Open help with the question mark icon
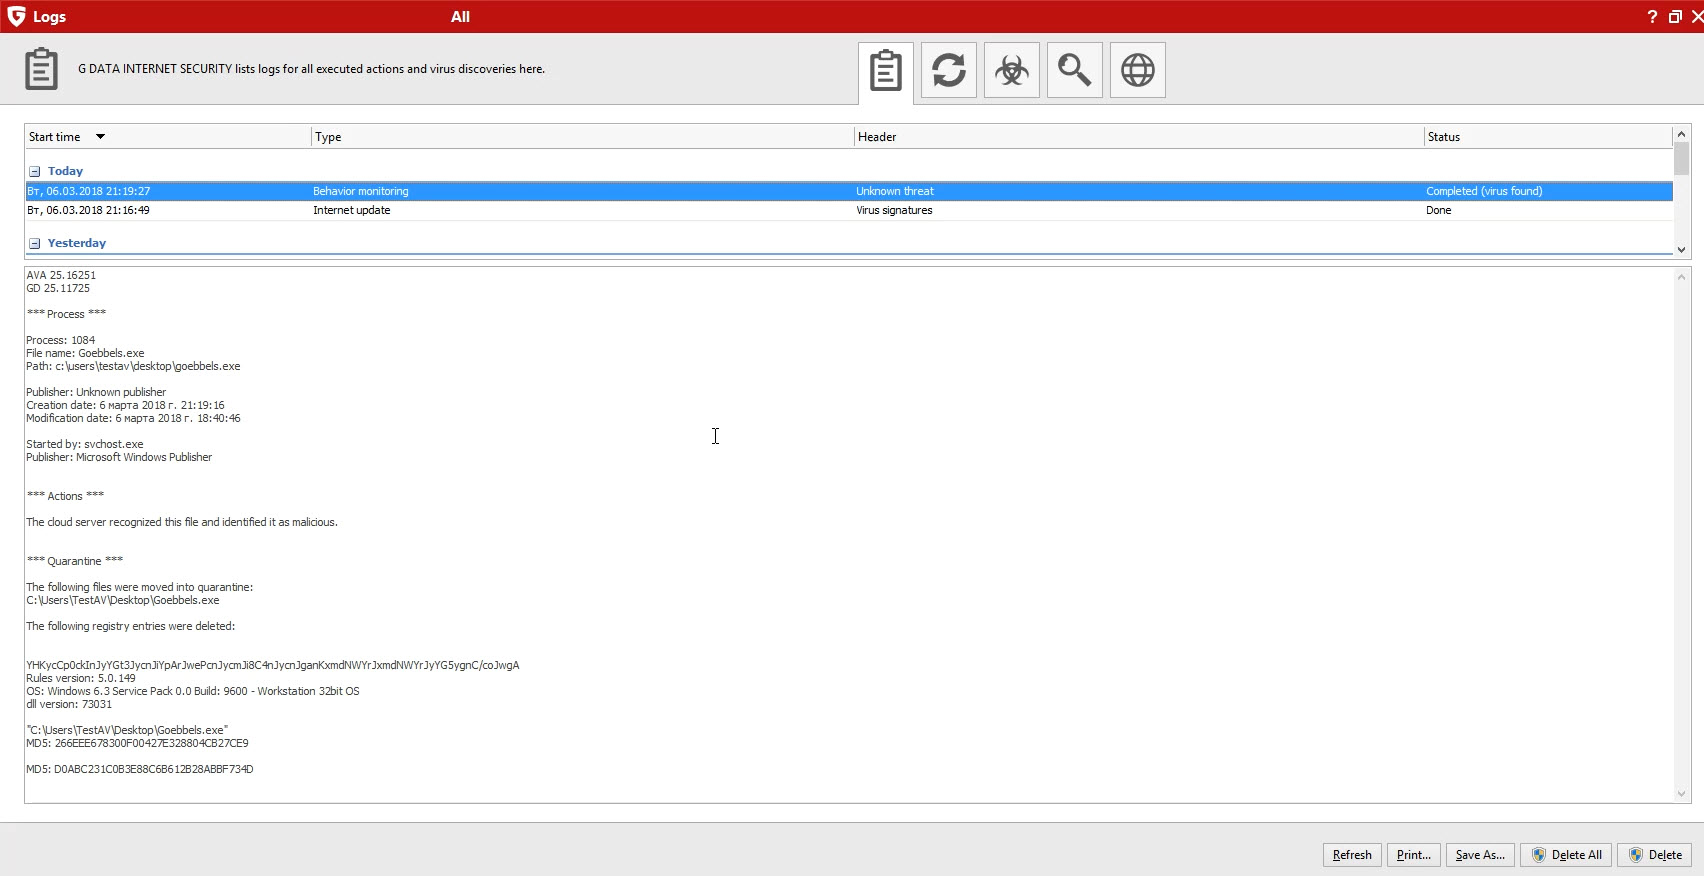Viewport: 1704px width, 876px height. [x=1652, y=16]
